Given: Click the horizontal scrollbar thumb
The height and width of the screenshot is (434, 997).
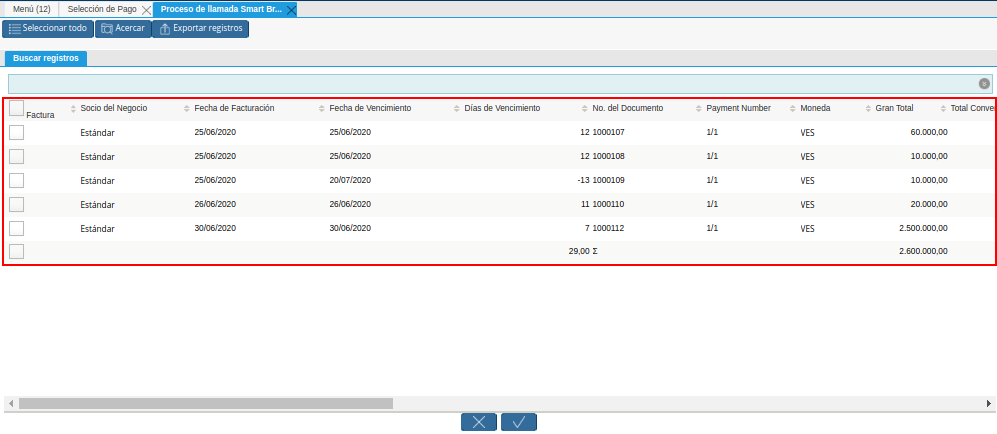Looking at the screenshot, I should pos(206,403).
